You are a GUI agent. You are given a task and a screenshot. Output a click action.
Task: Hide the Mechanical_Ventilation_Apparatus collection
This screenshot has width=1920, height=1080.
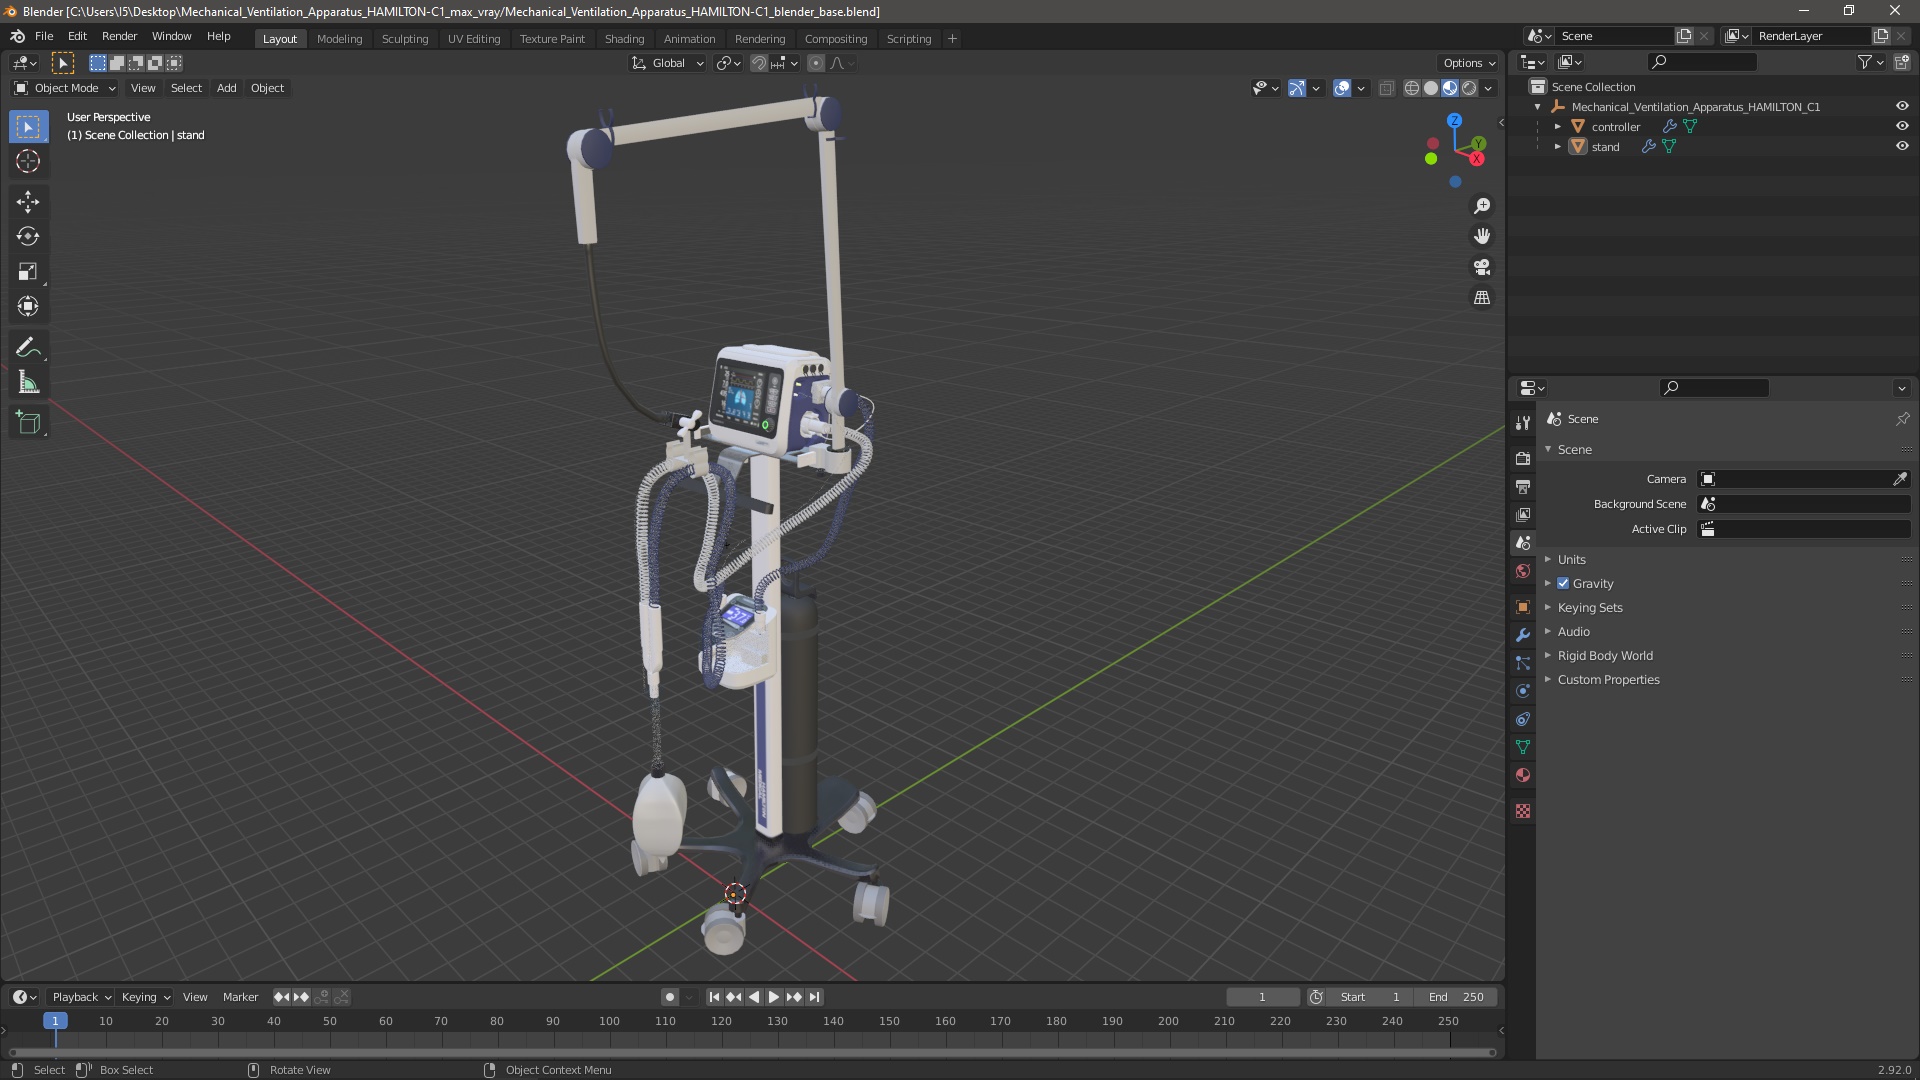[1902, 106]
